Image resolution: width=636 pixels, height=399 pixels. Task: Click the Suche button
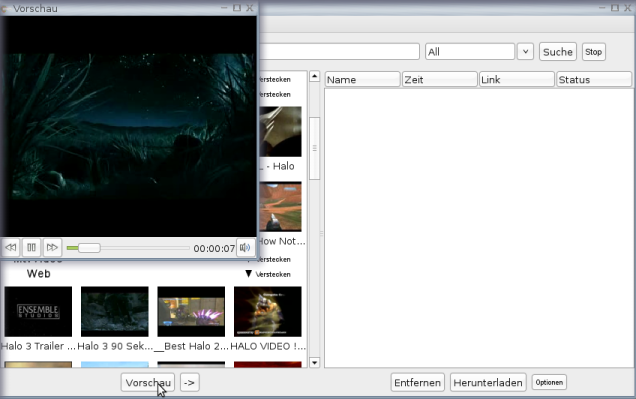pos(558,52)
